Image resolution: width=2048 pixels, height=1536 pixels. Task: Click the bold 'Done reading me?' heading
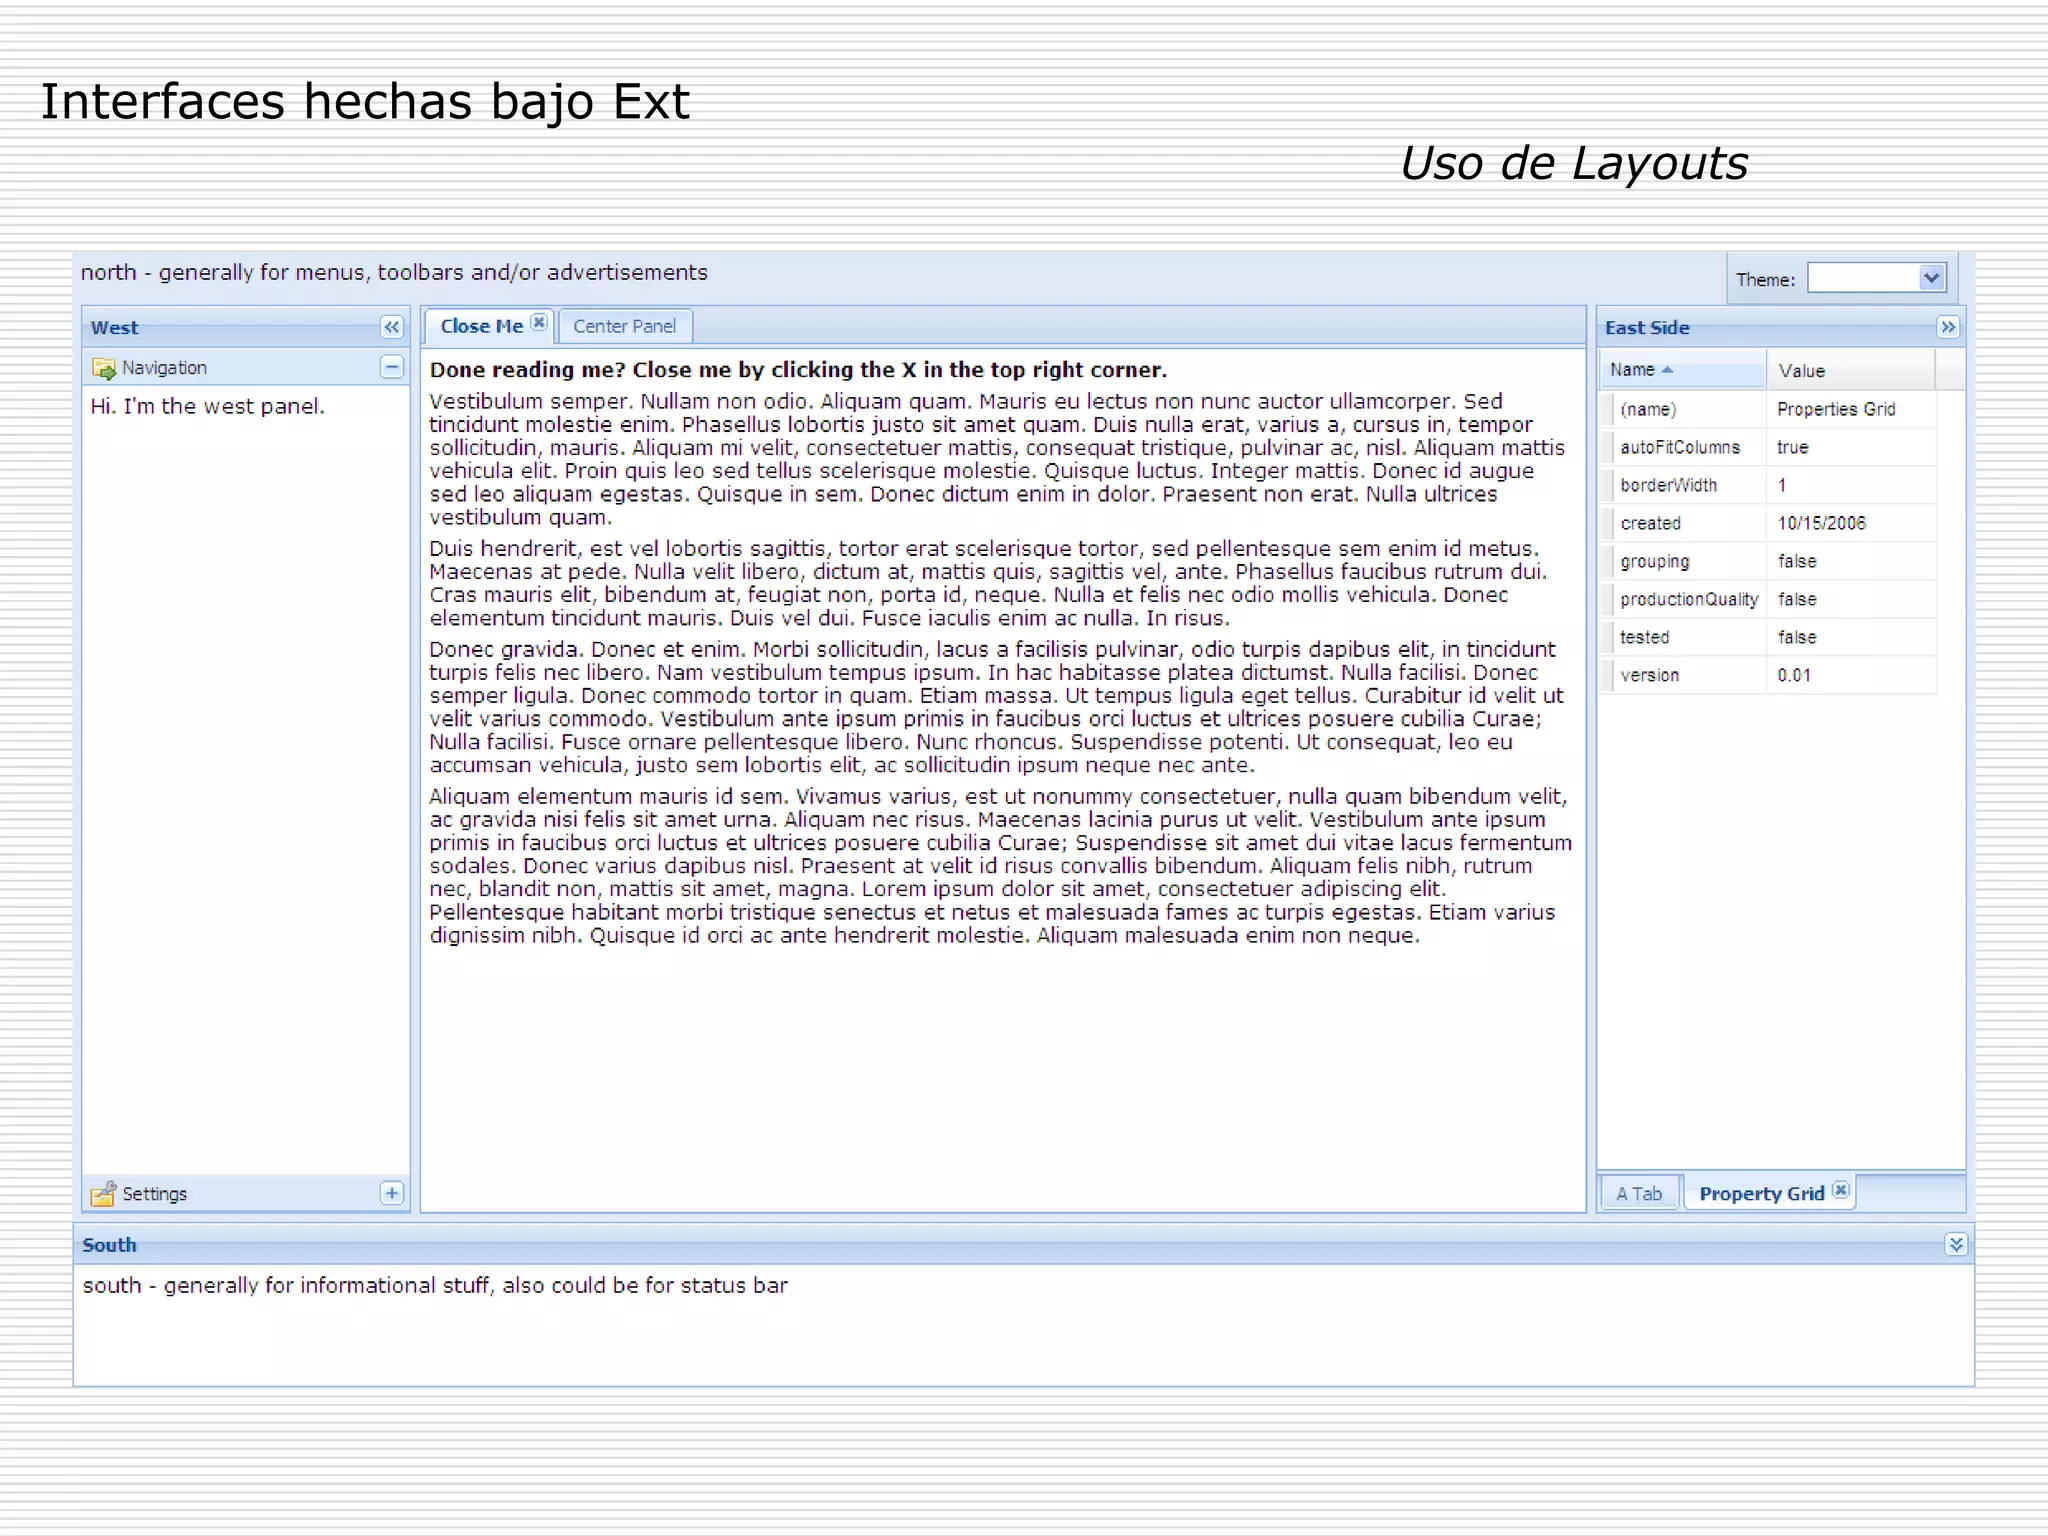pyautogui.click(x=798, y=369)
